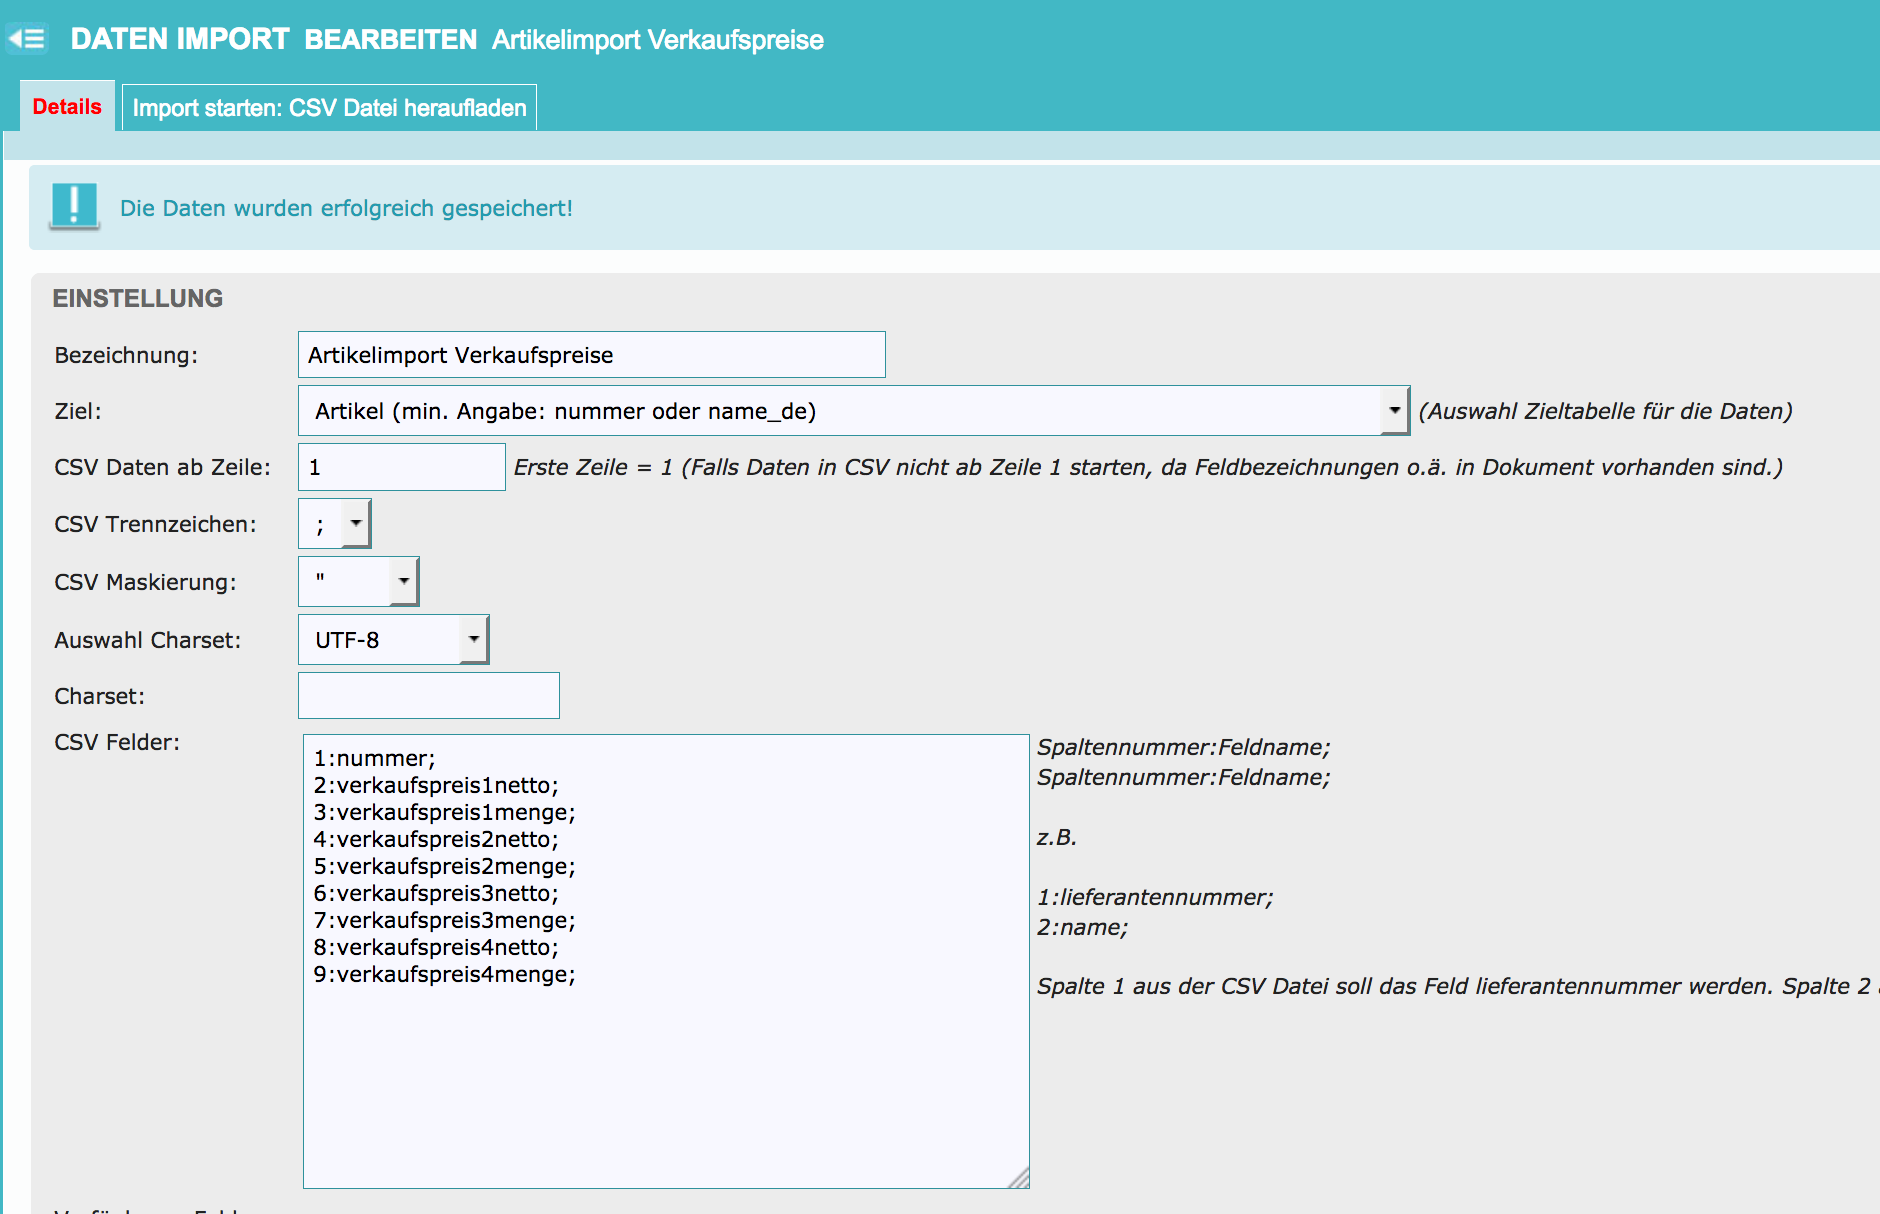Image resolution: width=1880 pixels, height=1214 pixels.
Task: Click the 'CSV Trennzeichen:' label
Action: (155, 524)
